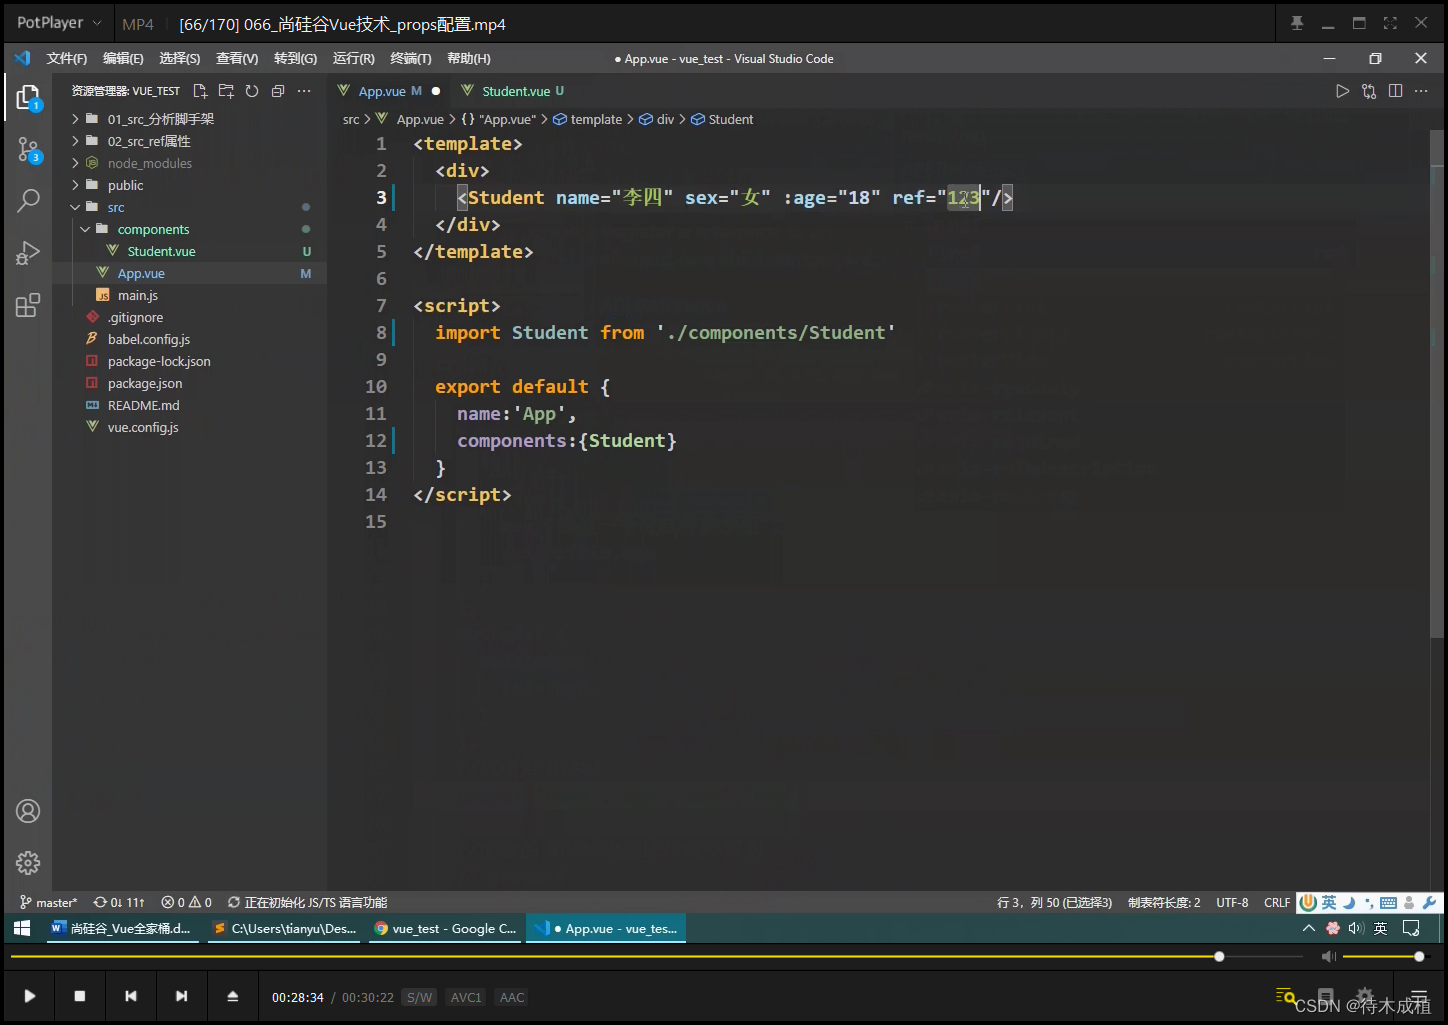Collapse all folders in explorer

(x=278, y=91)
